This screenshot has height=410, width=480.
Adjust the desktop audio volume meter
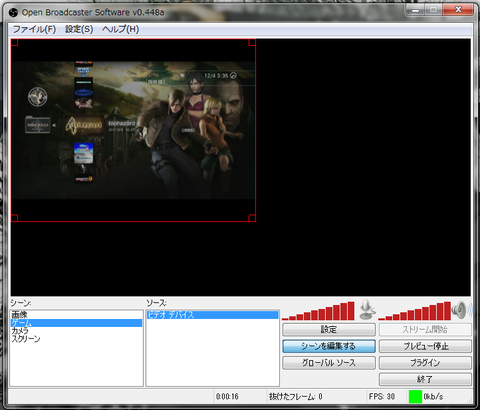click(414, 311)
